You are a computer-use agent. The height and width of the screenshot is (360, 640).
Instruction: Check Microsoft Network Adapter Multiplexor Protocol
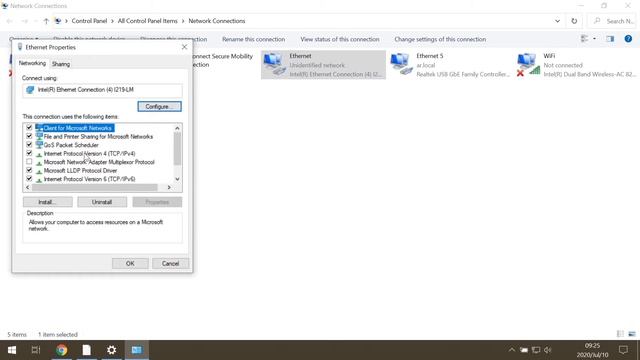coord(29,162)
